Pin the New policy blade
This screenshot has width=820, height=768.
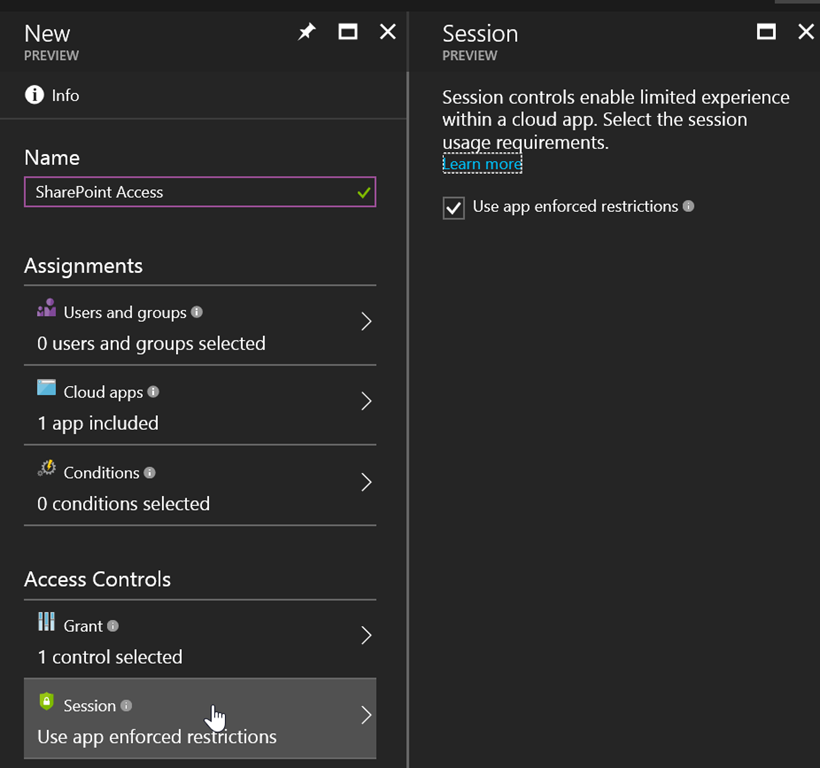click(307, 32)
